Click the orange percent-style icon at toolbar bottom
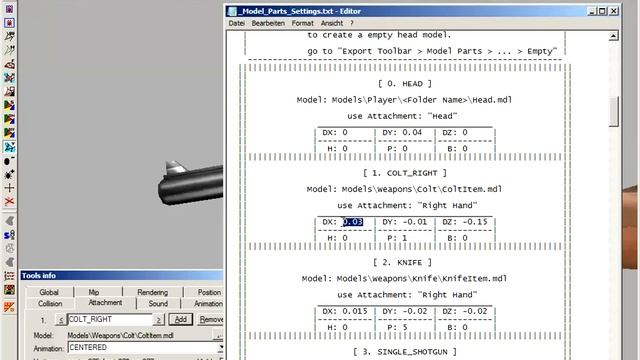The width and height of the screenshot is (640, 360). point(9,307)
